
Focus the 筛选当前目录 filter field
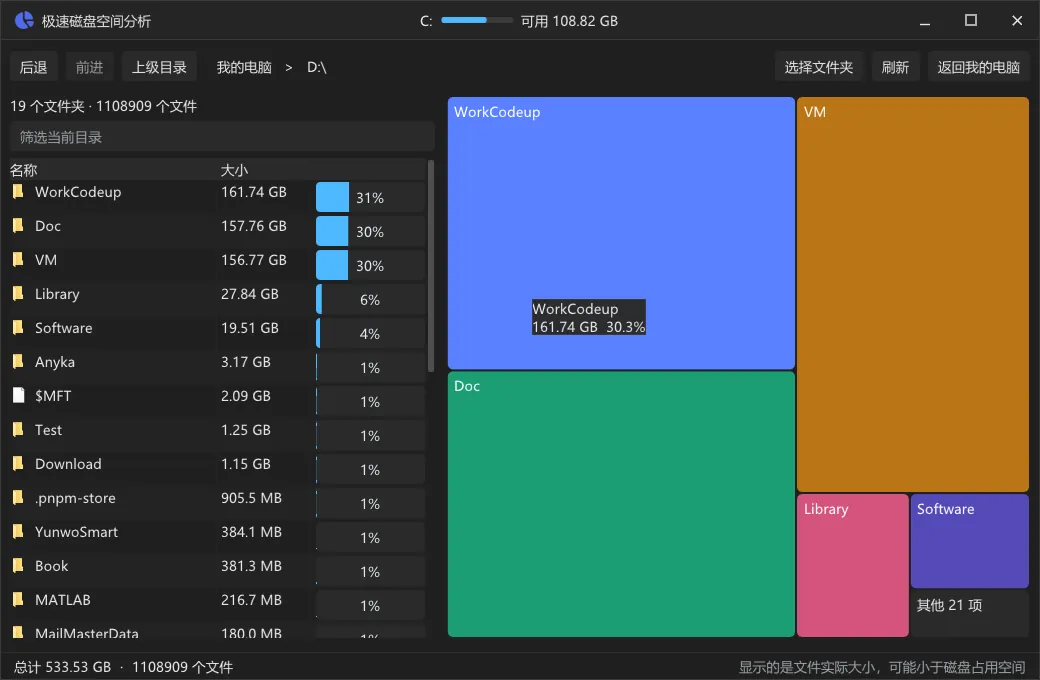[x=222, y=137]
